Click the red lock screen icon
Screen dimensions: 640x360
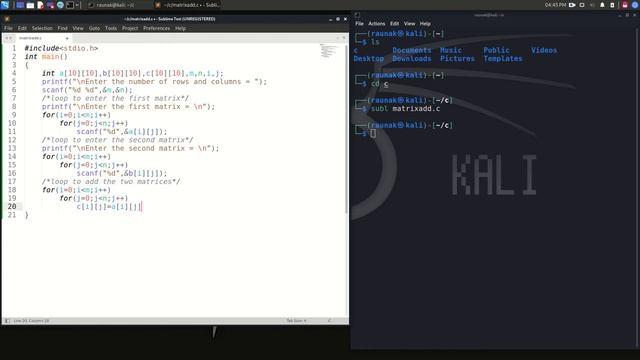click(625, 5)
